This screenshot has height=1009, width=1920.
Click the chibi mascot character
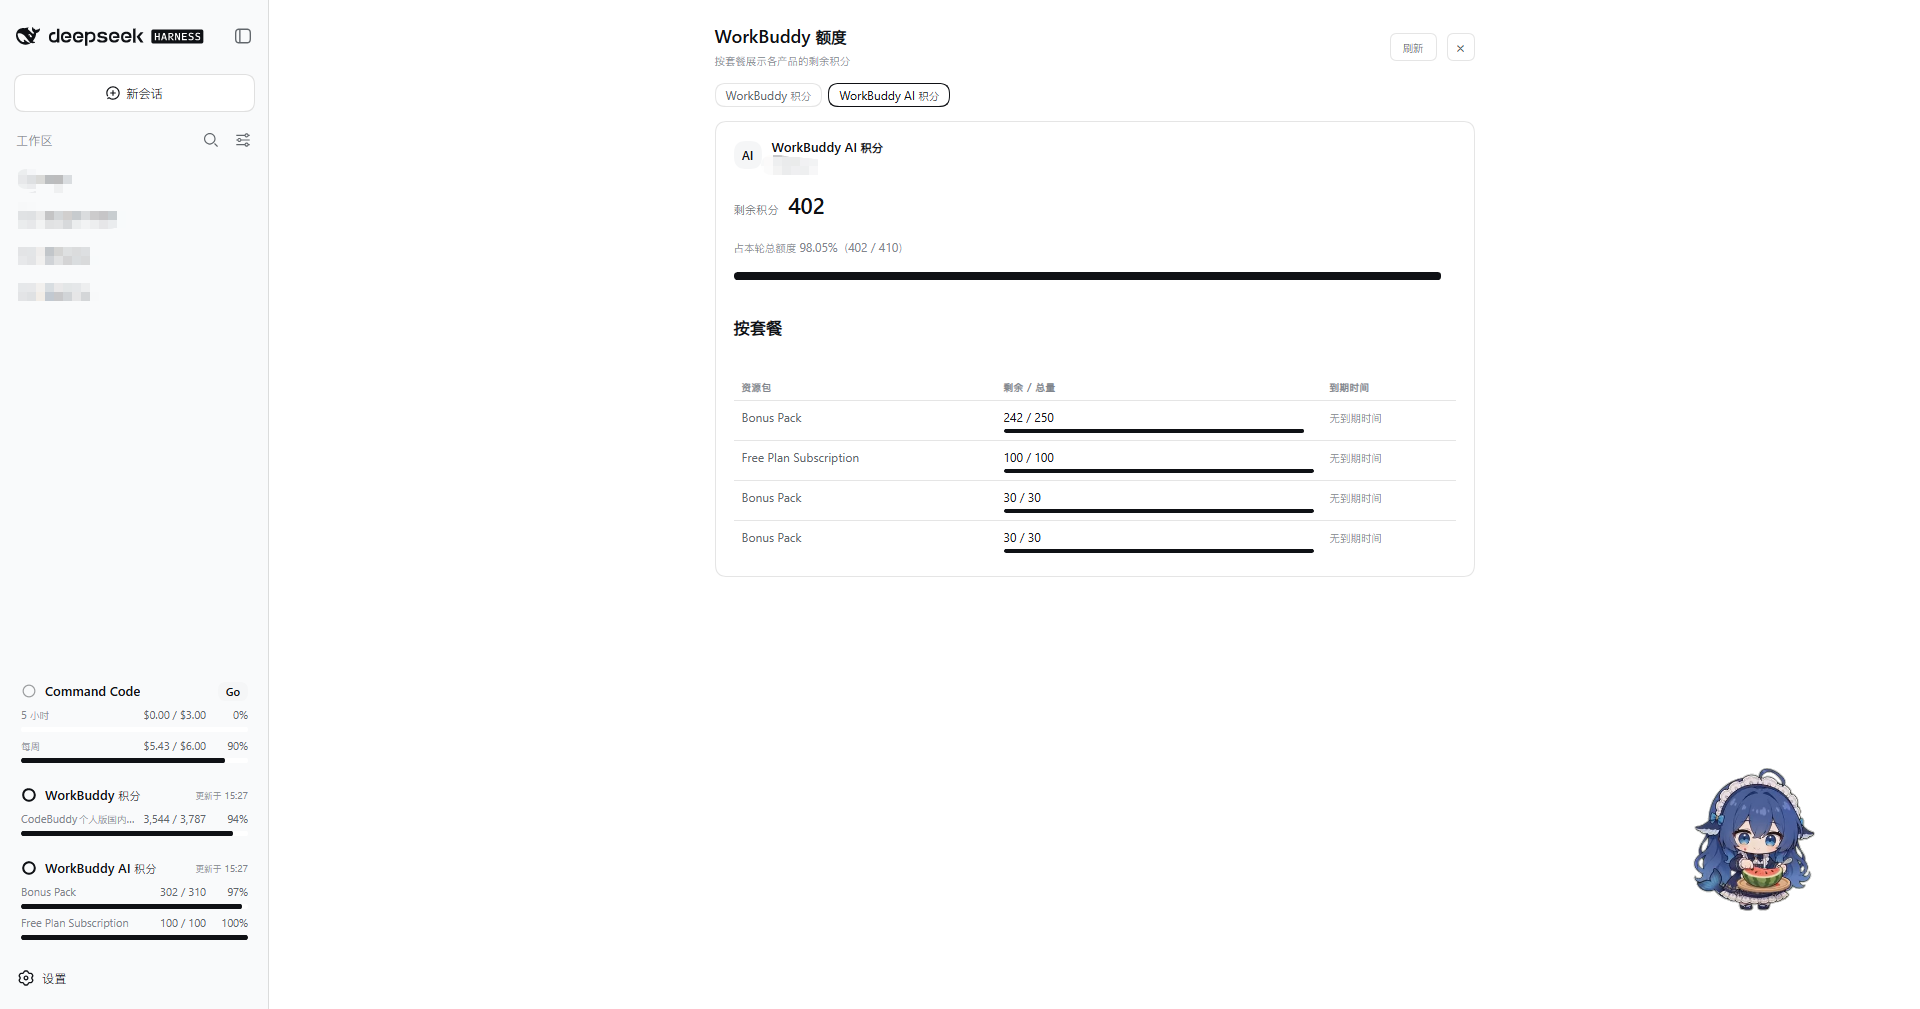point(1753,839)
